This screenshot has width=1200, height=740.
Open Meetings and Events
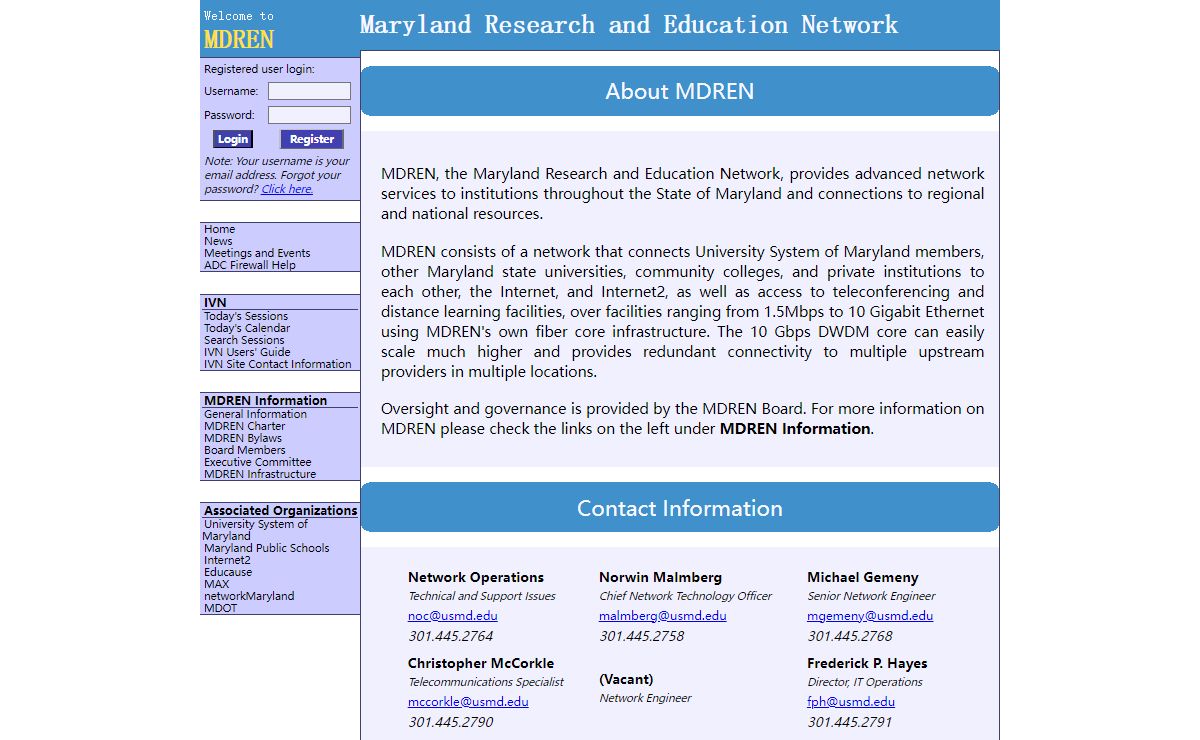(257, 253)
